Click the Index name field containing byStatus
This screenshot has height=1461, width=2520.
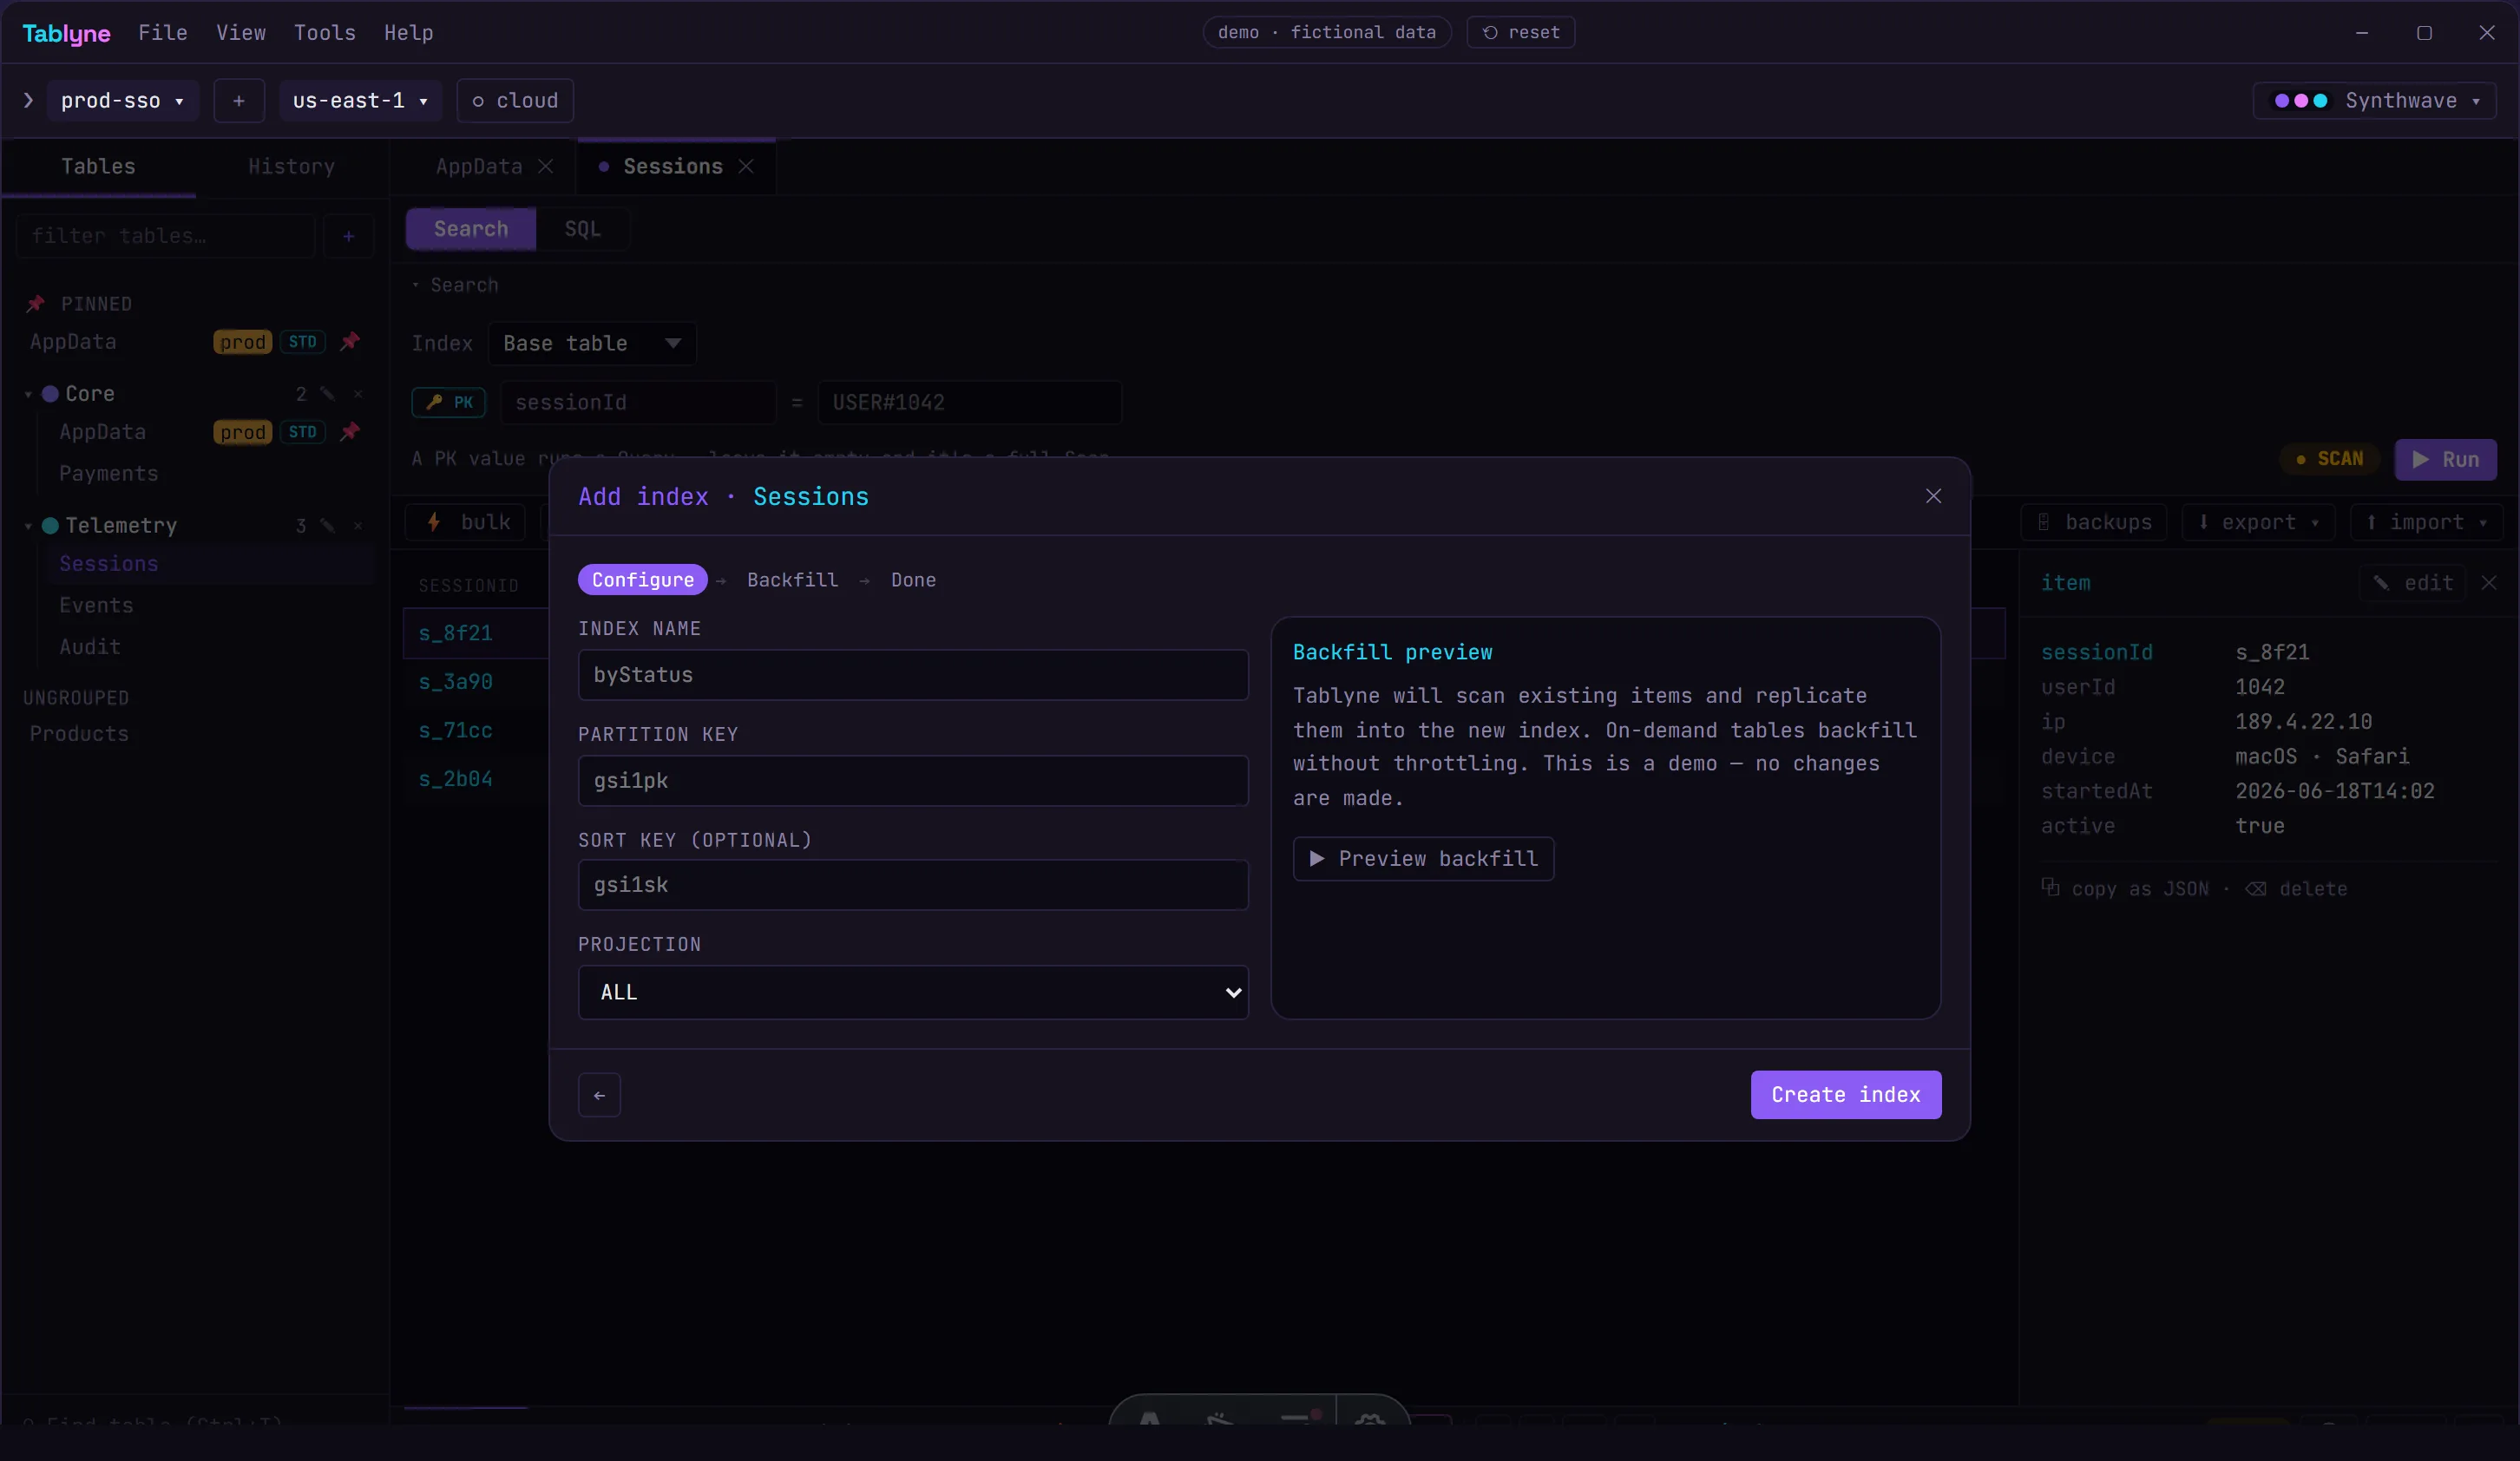[913, 675]
